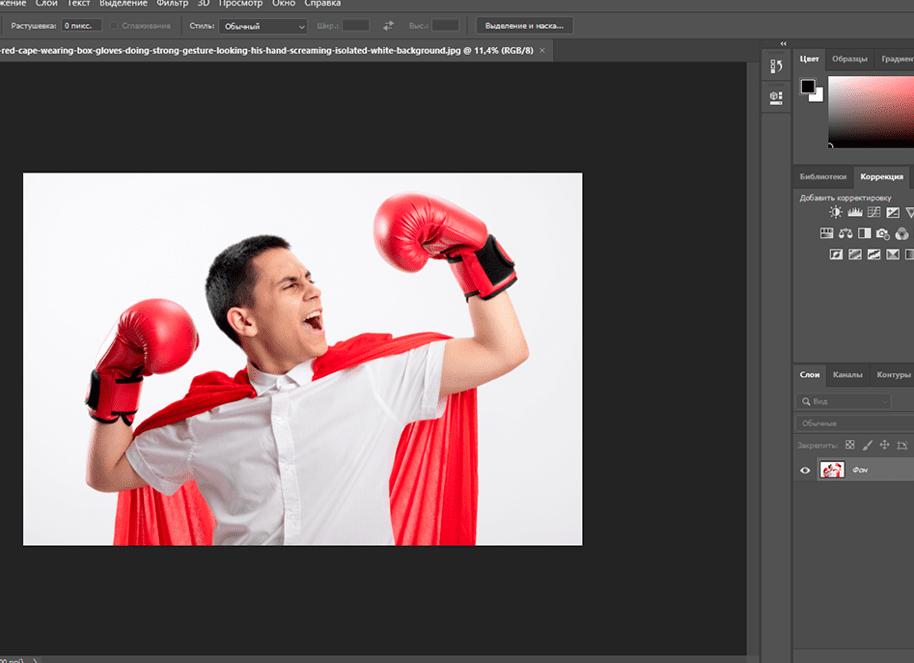Hide the Фон layer with eye icon
This screenshot has width=914, height=663.
coord(805,470)
